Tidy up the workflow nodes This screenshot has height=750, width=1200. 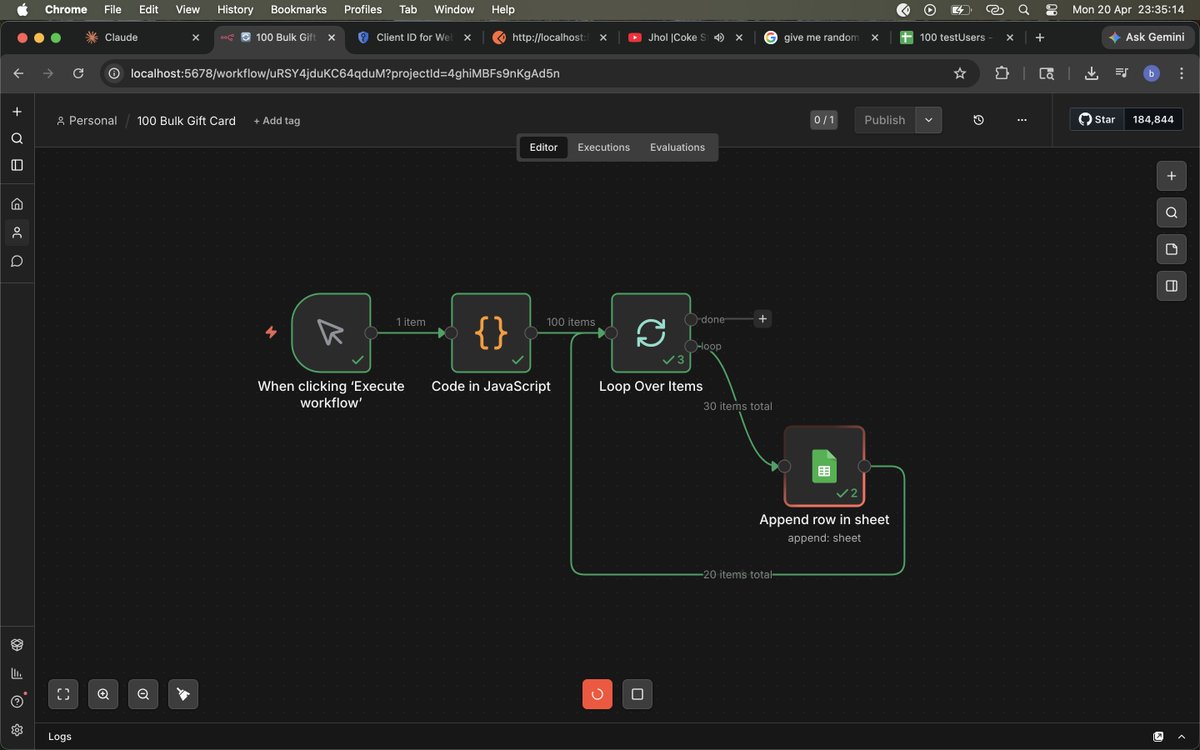tap(183, 694)
